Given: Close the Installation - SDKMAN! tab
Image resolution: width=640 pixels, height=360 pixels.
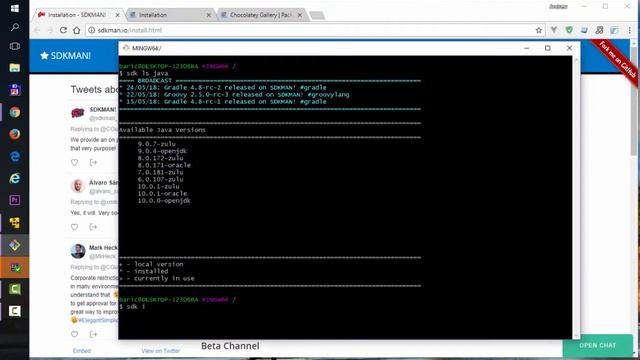Looking at the screenshot, I should 118,15.
